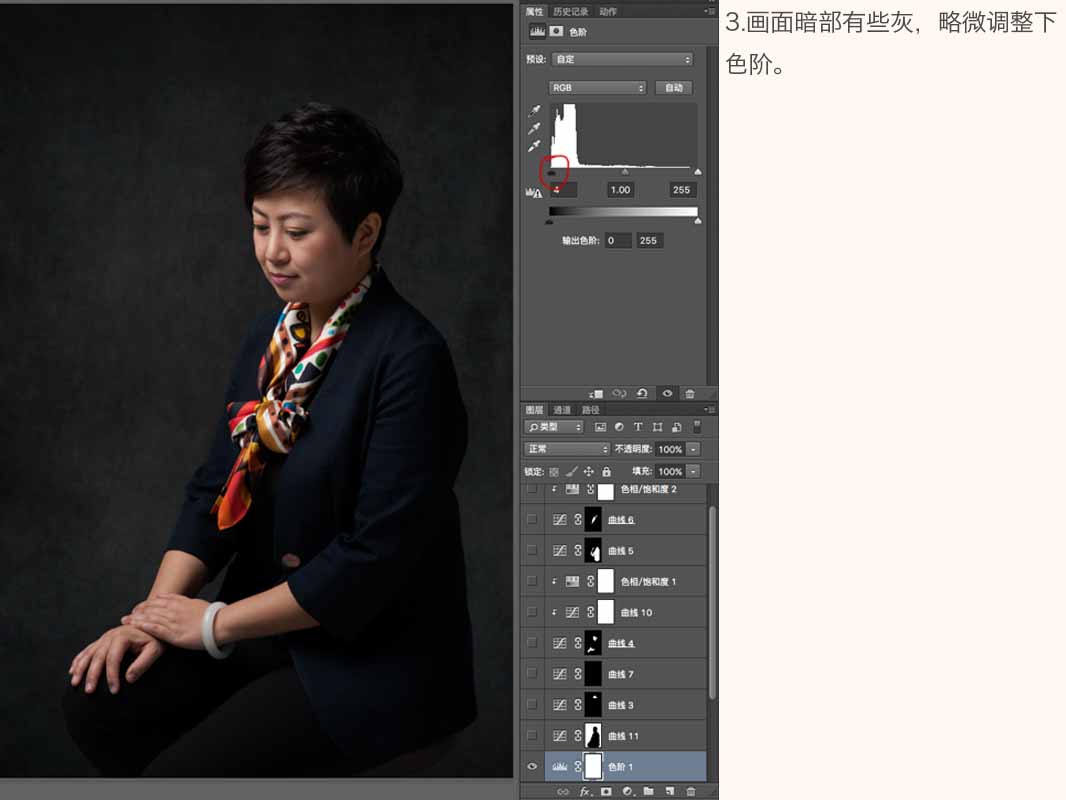
Task: Open the 预设 preset dropdown
Action: coord(622,59)
